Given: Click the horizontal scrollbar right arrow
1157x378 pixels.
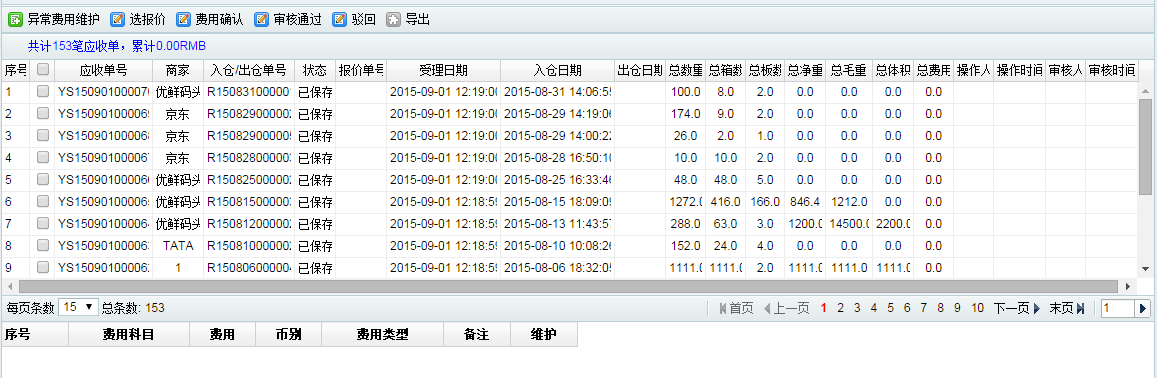Looking at the screenshot, I should pyautogui.click(x=1128, y=286).
